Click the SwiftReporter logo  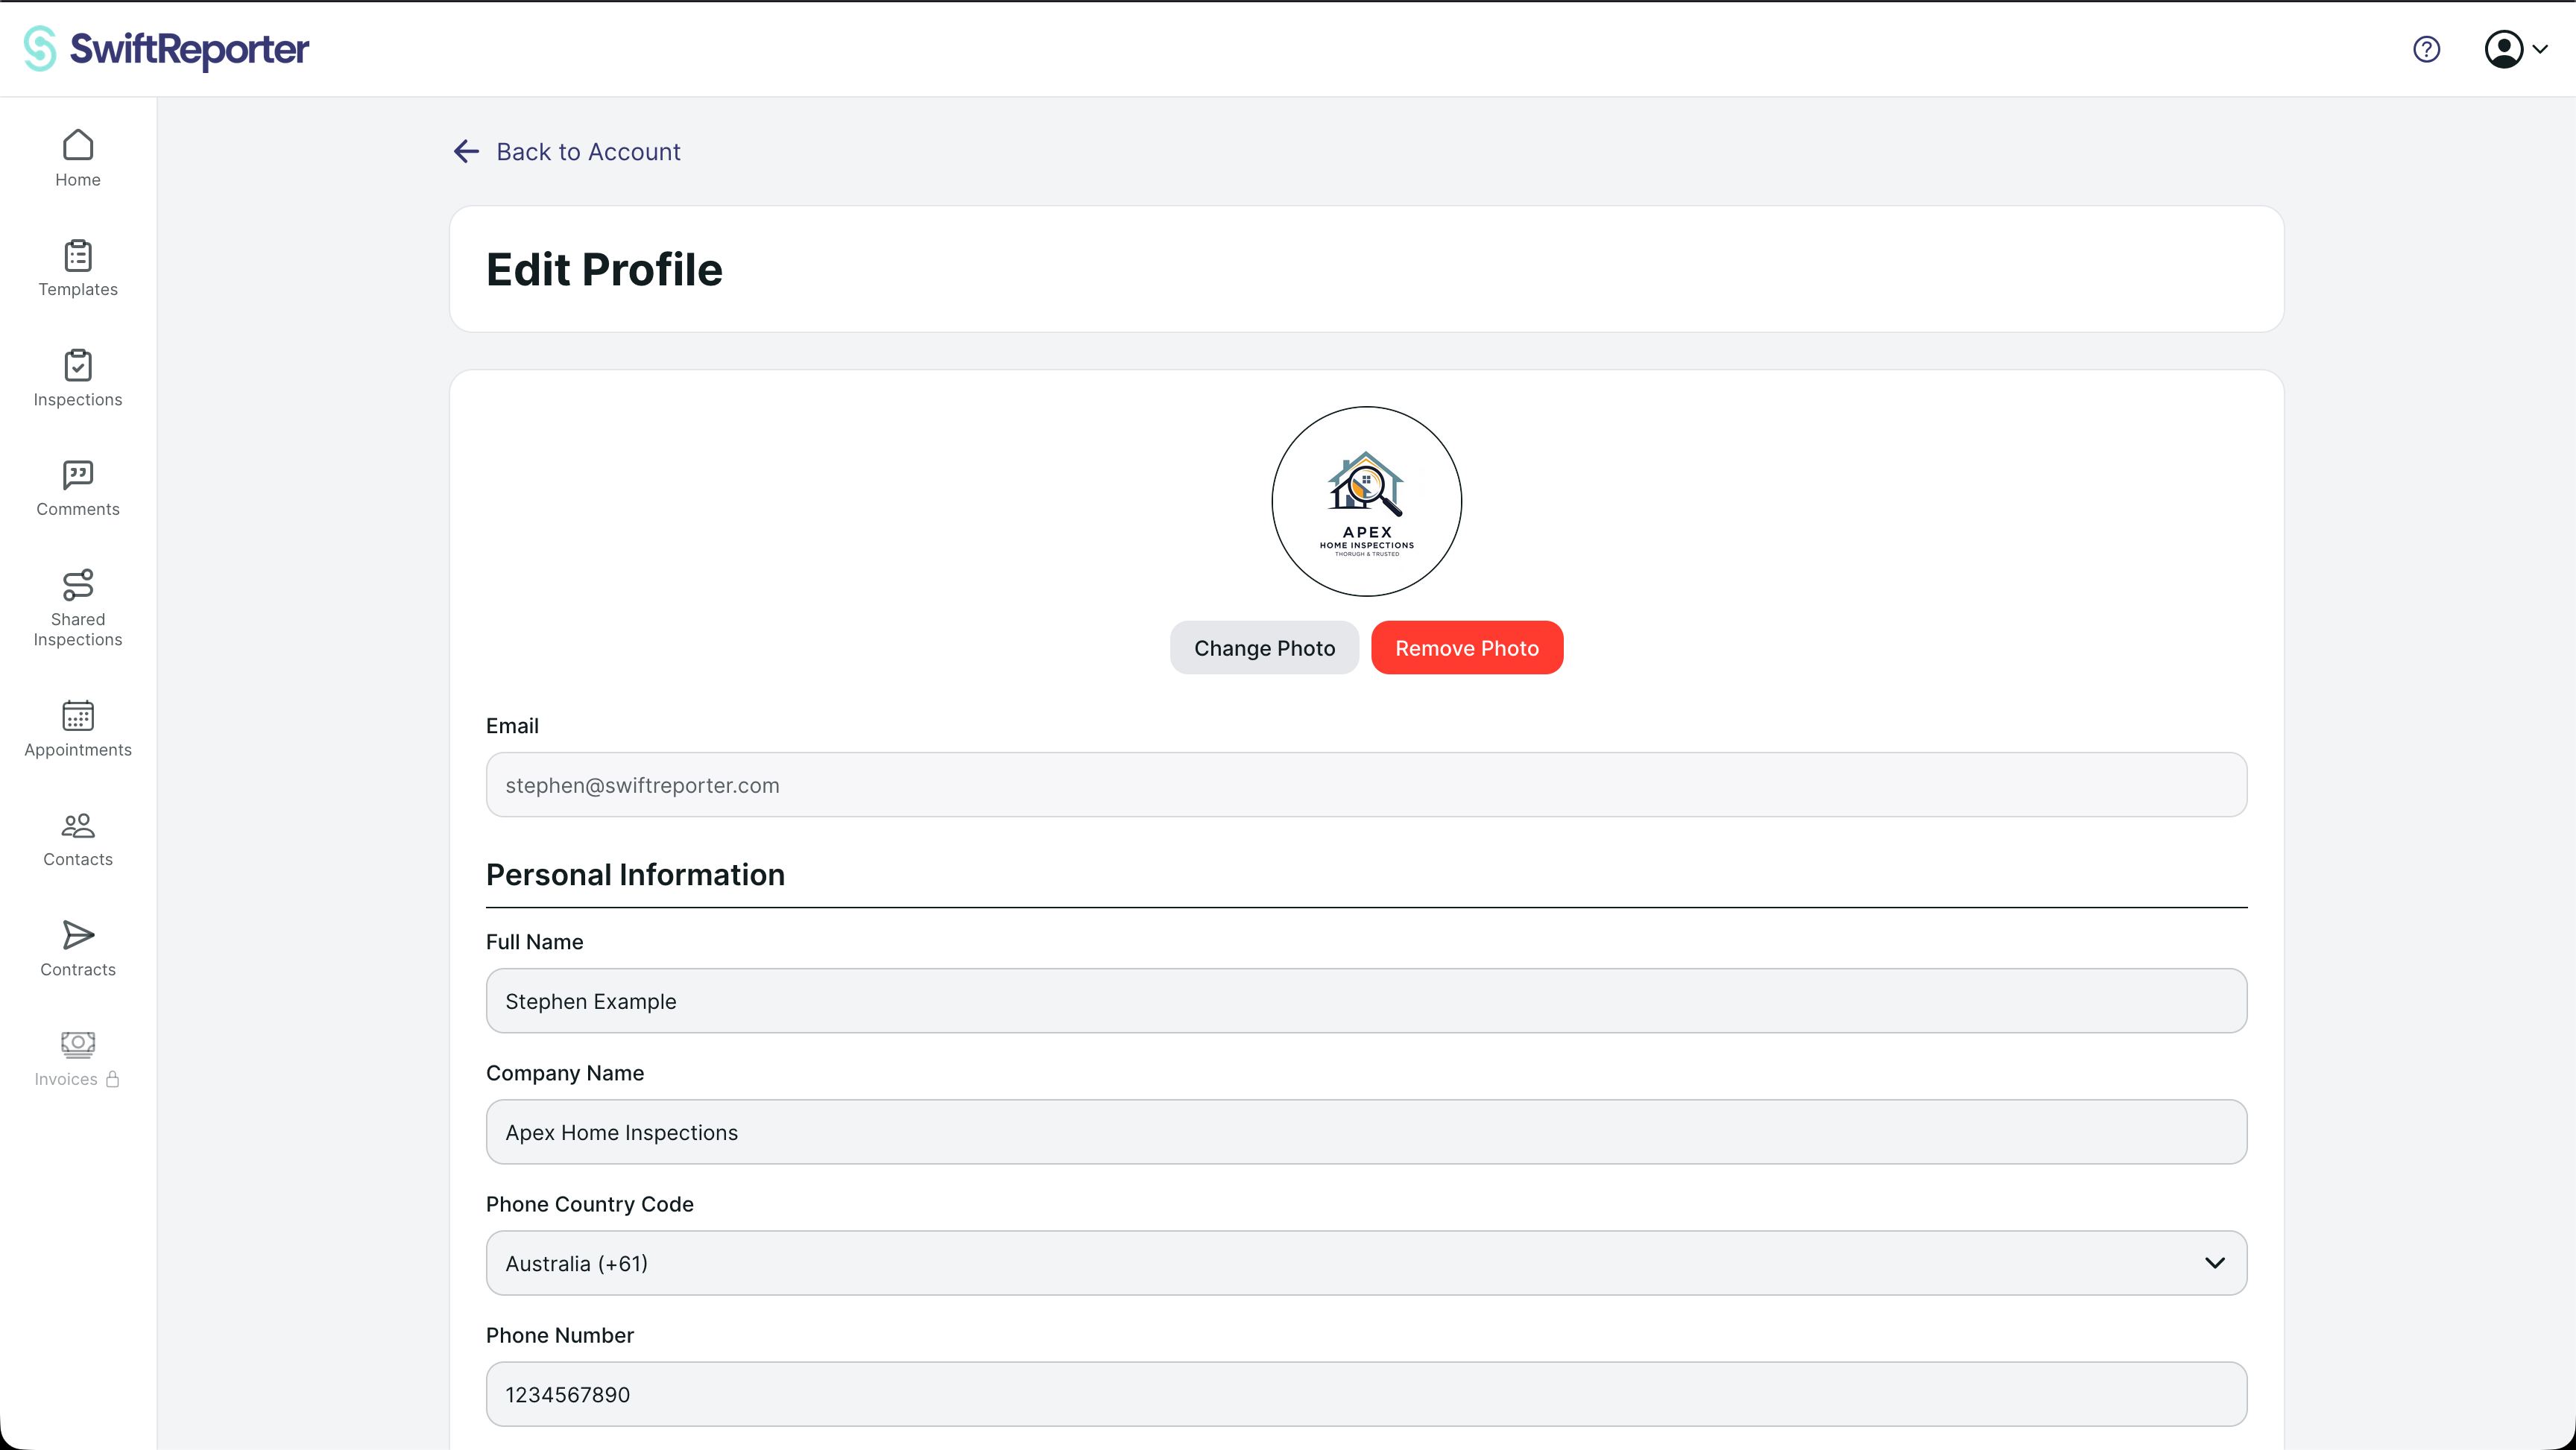pos(167,49)
